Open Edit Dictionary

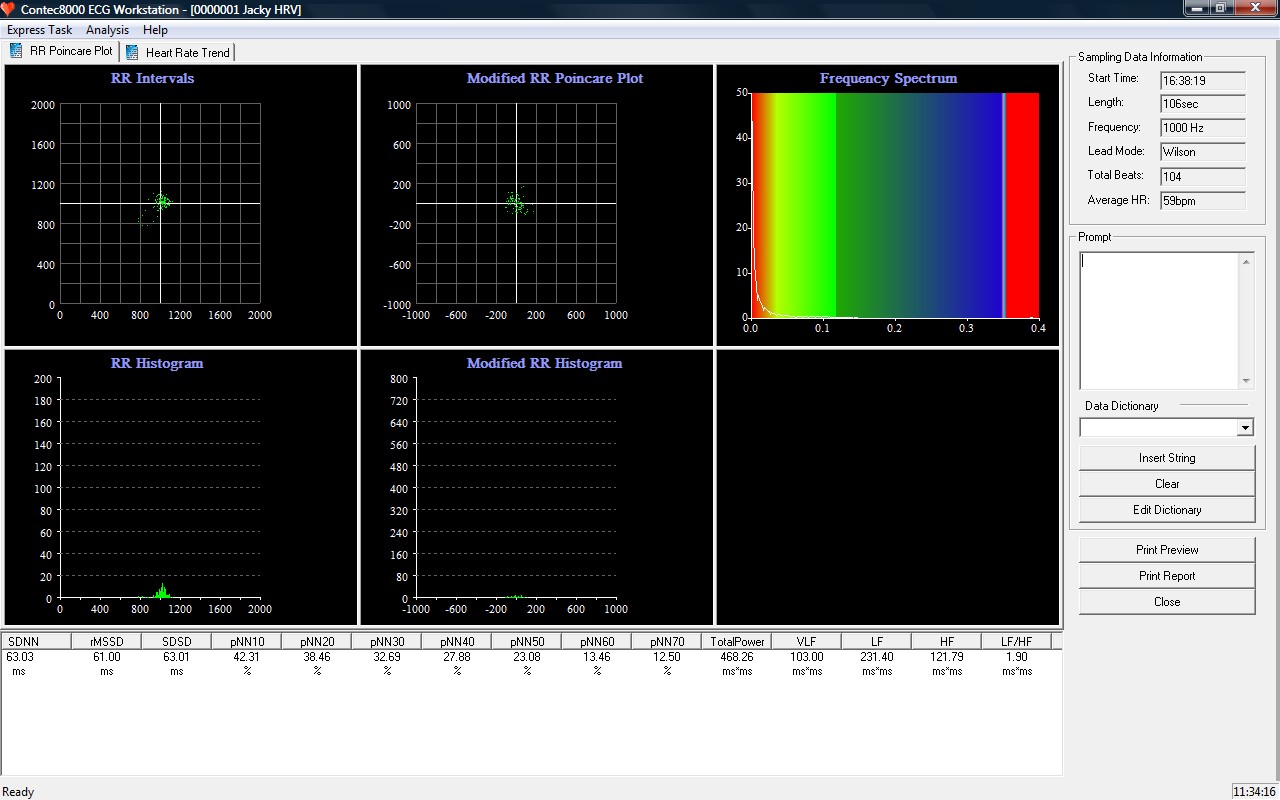1167,510
